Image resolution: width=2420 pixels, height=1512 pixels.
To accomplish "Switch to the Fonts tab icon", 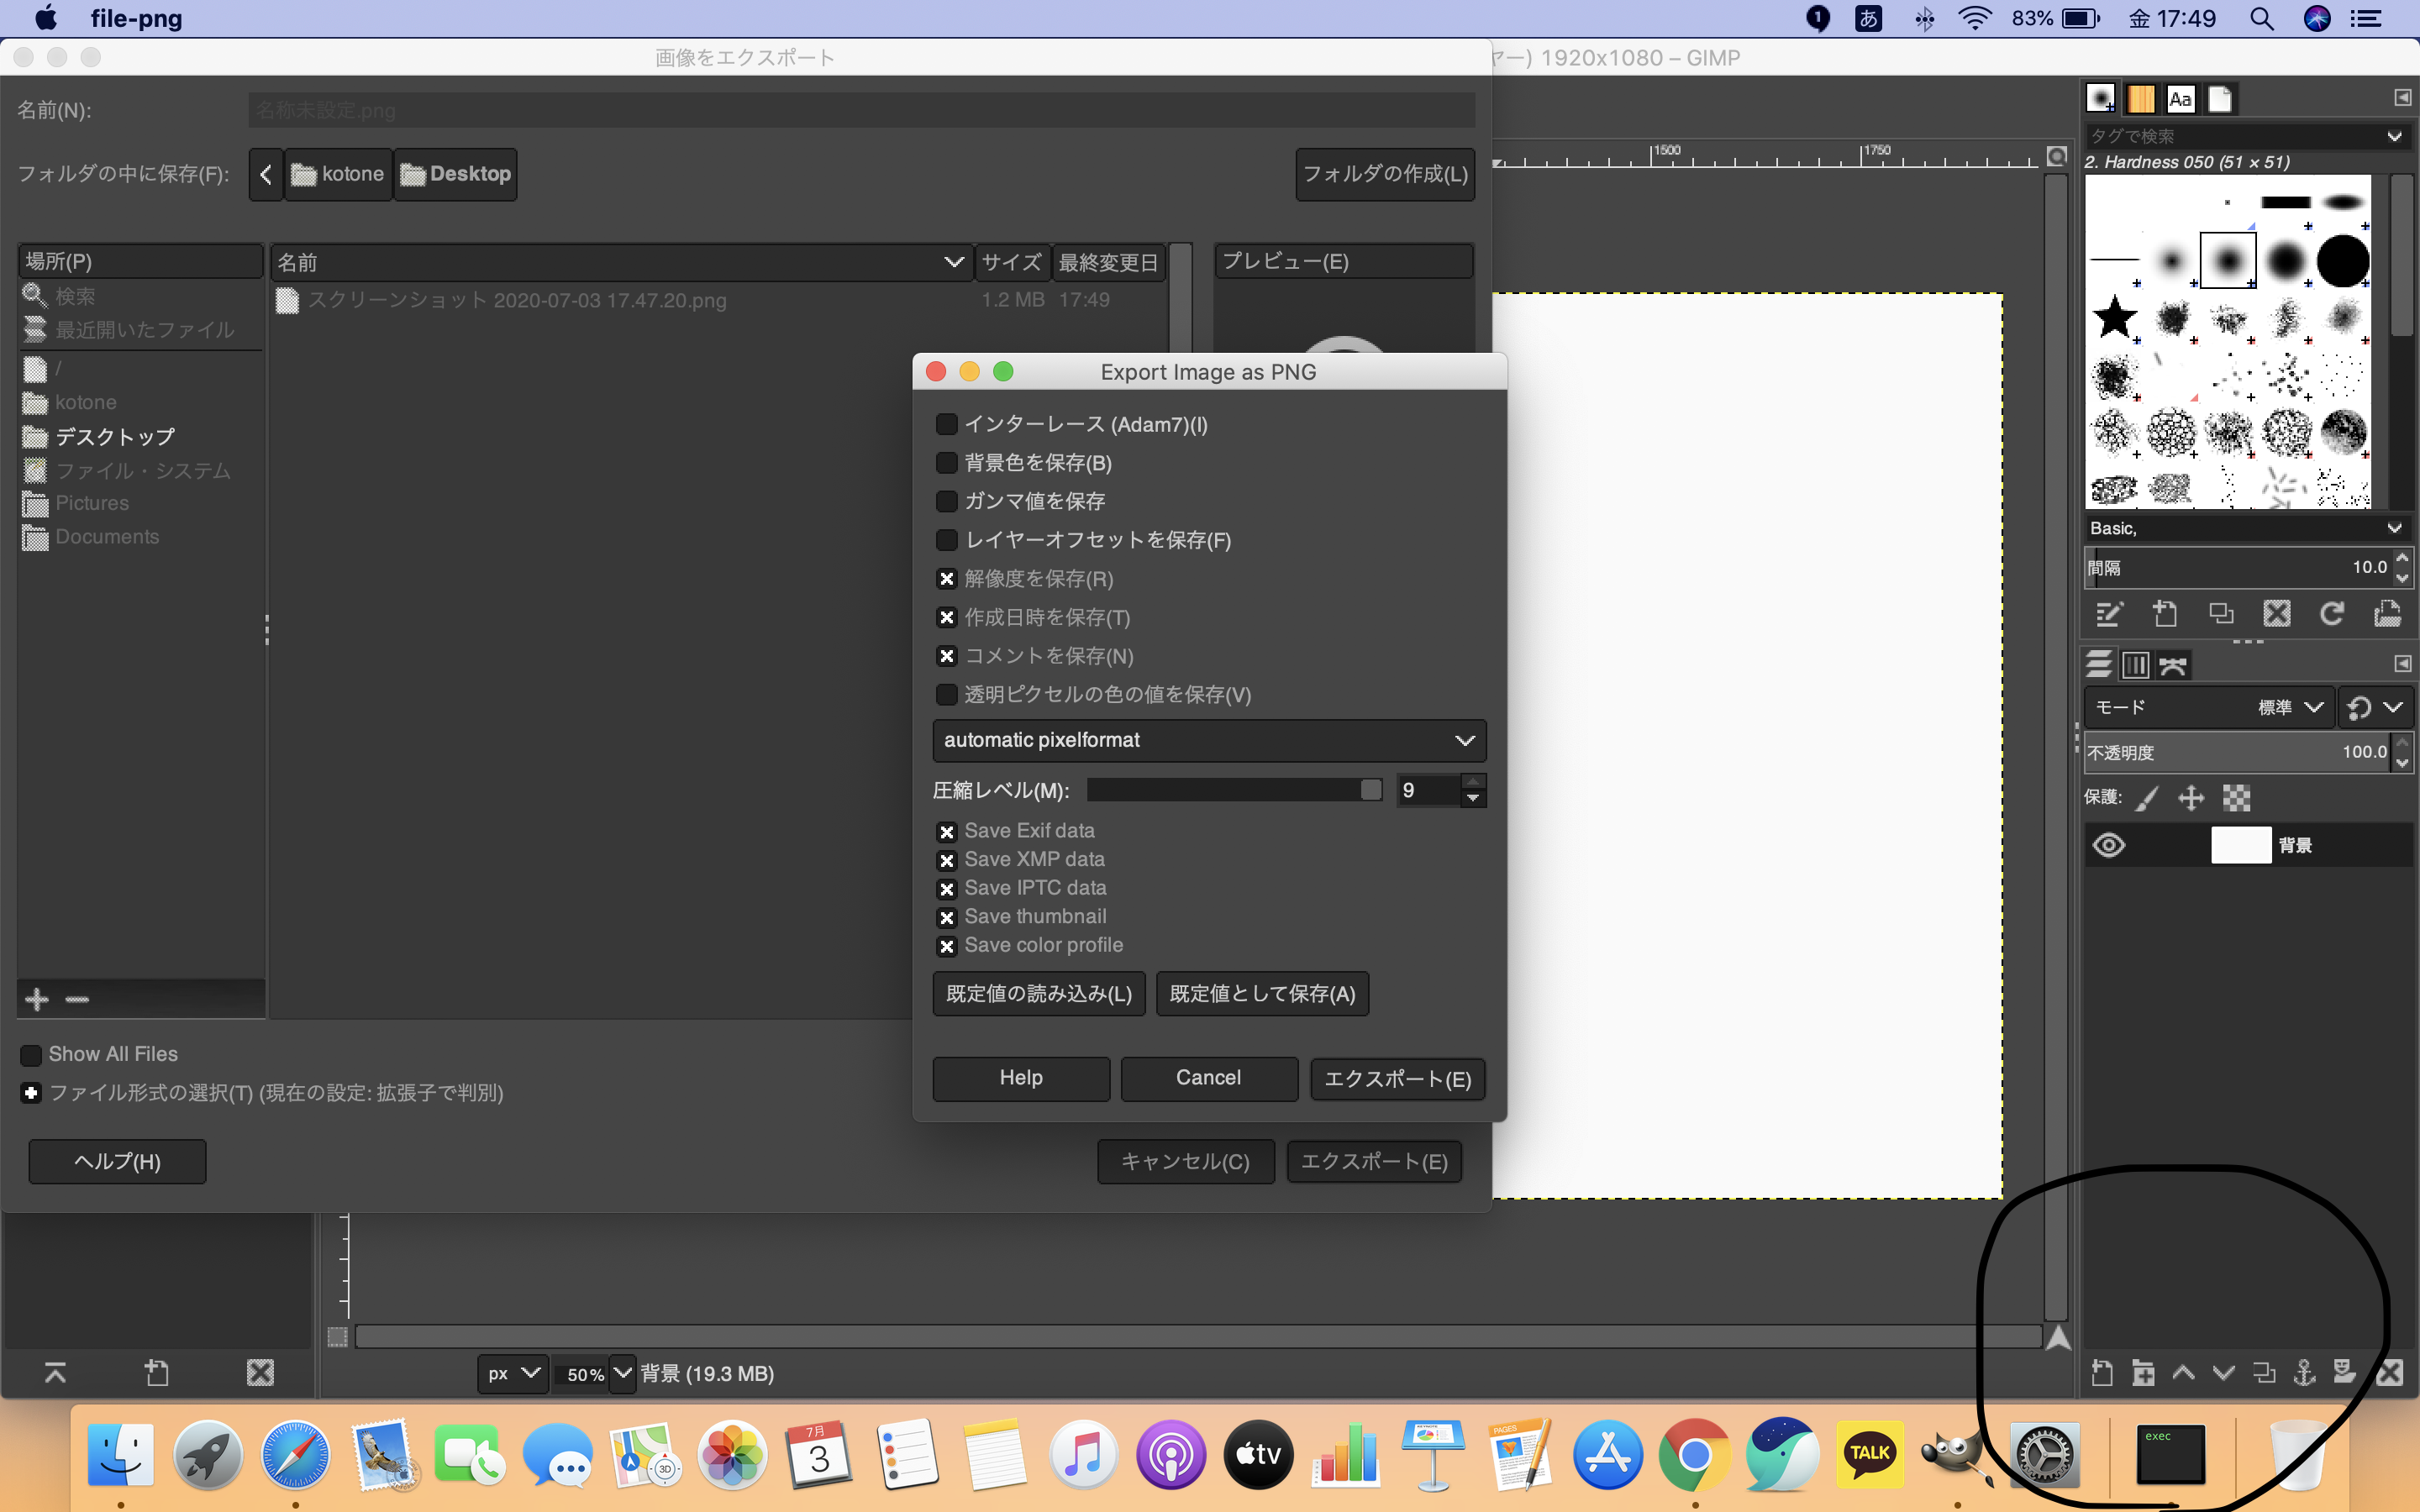I will point(2180,99).
